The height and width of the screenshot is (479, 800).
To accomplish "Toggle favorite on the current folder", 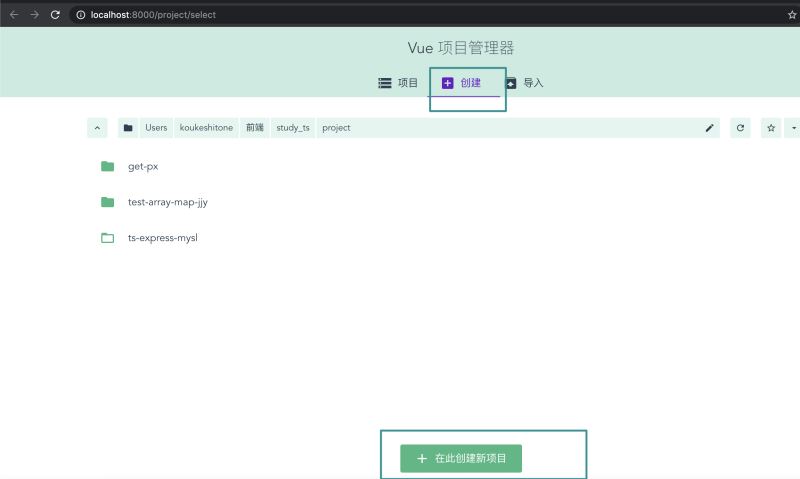I will [771, 128].
